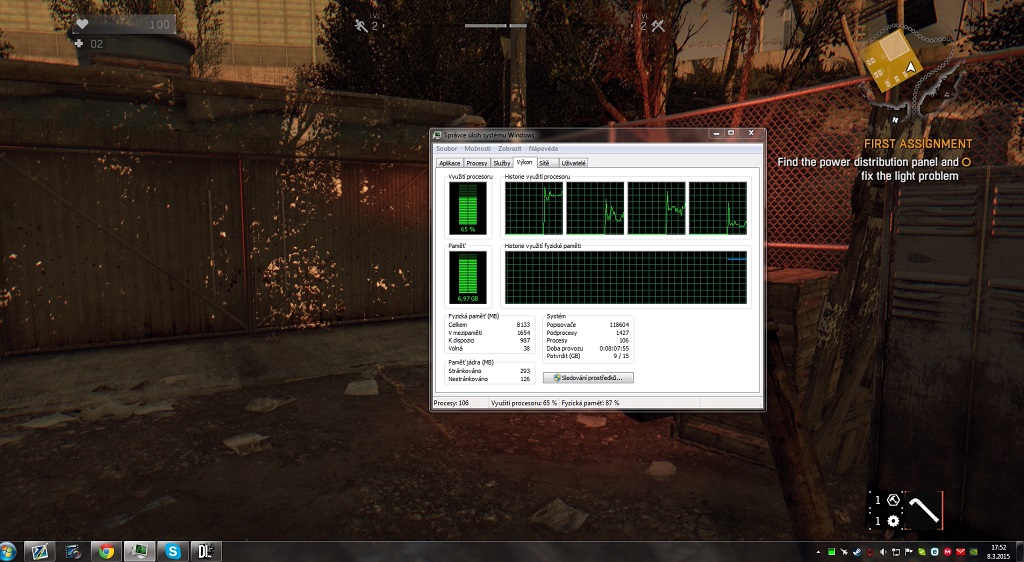Click the green CPU meter tray icon
This screenshot has width=1024, height=562.
coord(831,552)
